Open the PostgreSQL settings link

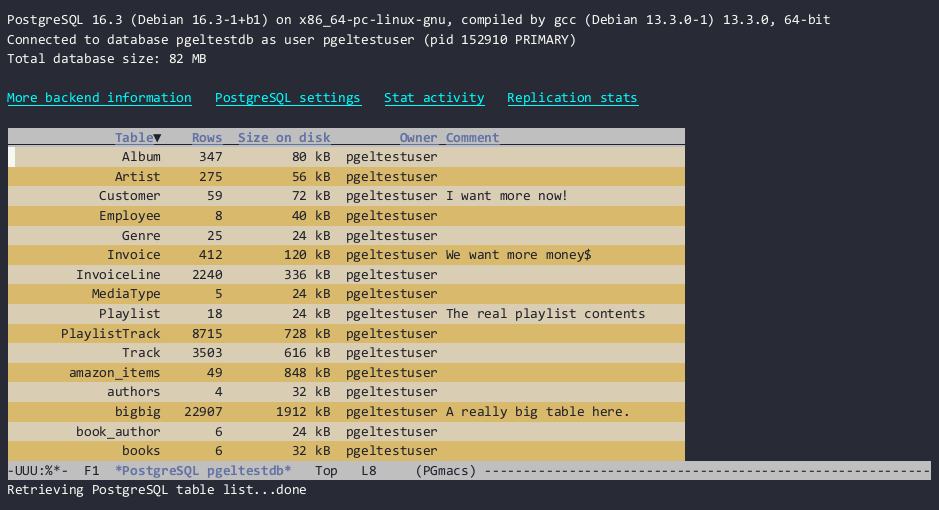click(287, 98)
